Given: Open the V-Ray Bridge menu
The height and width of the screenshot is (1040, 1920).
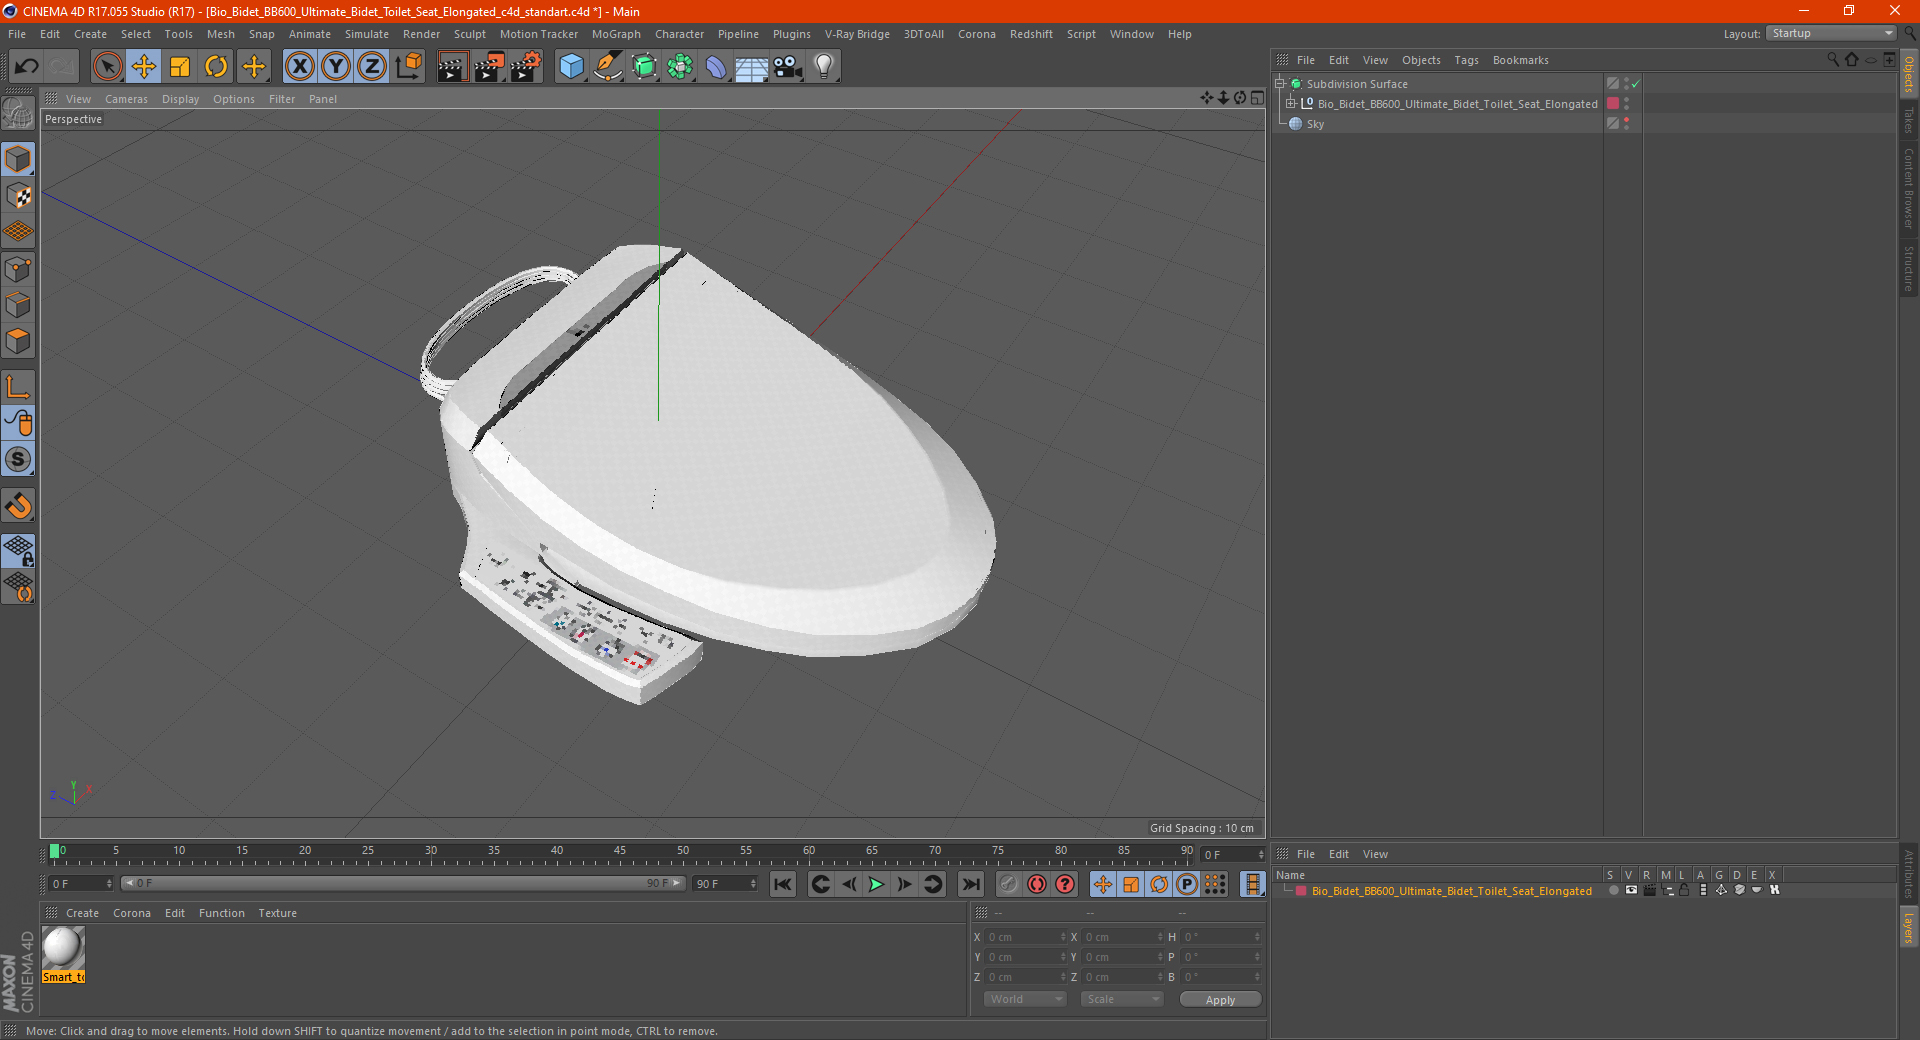Looking at the screenshot, I should tap(857, 34).
